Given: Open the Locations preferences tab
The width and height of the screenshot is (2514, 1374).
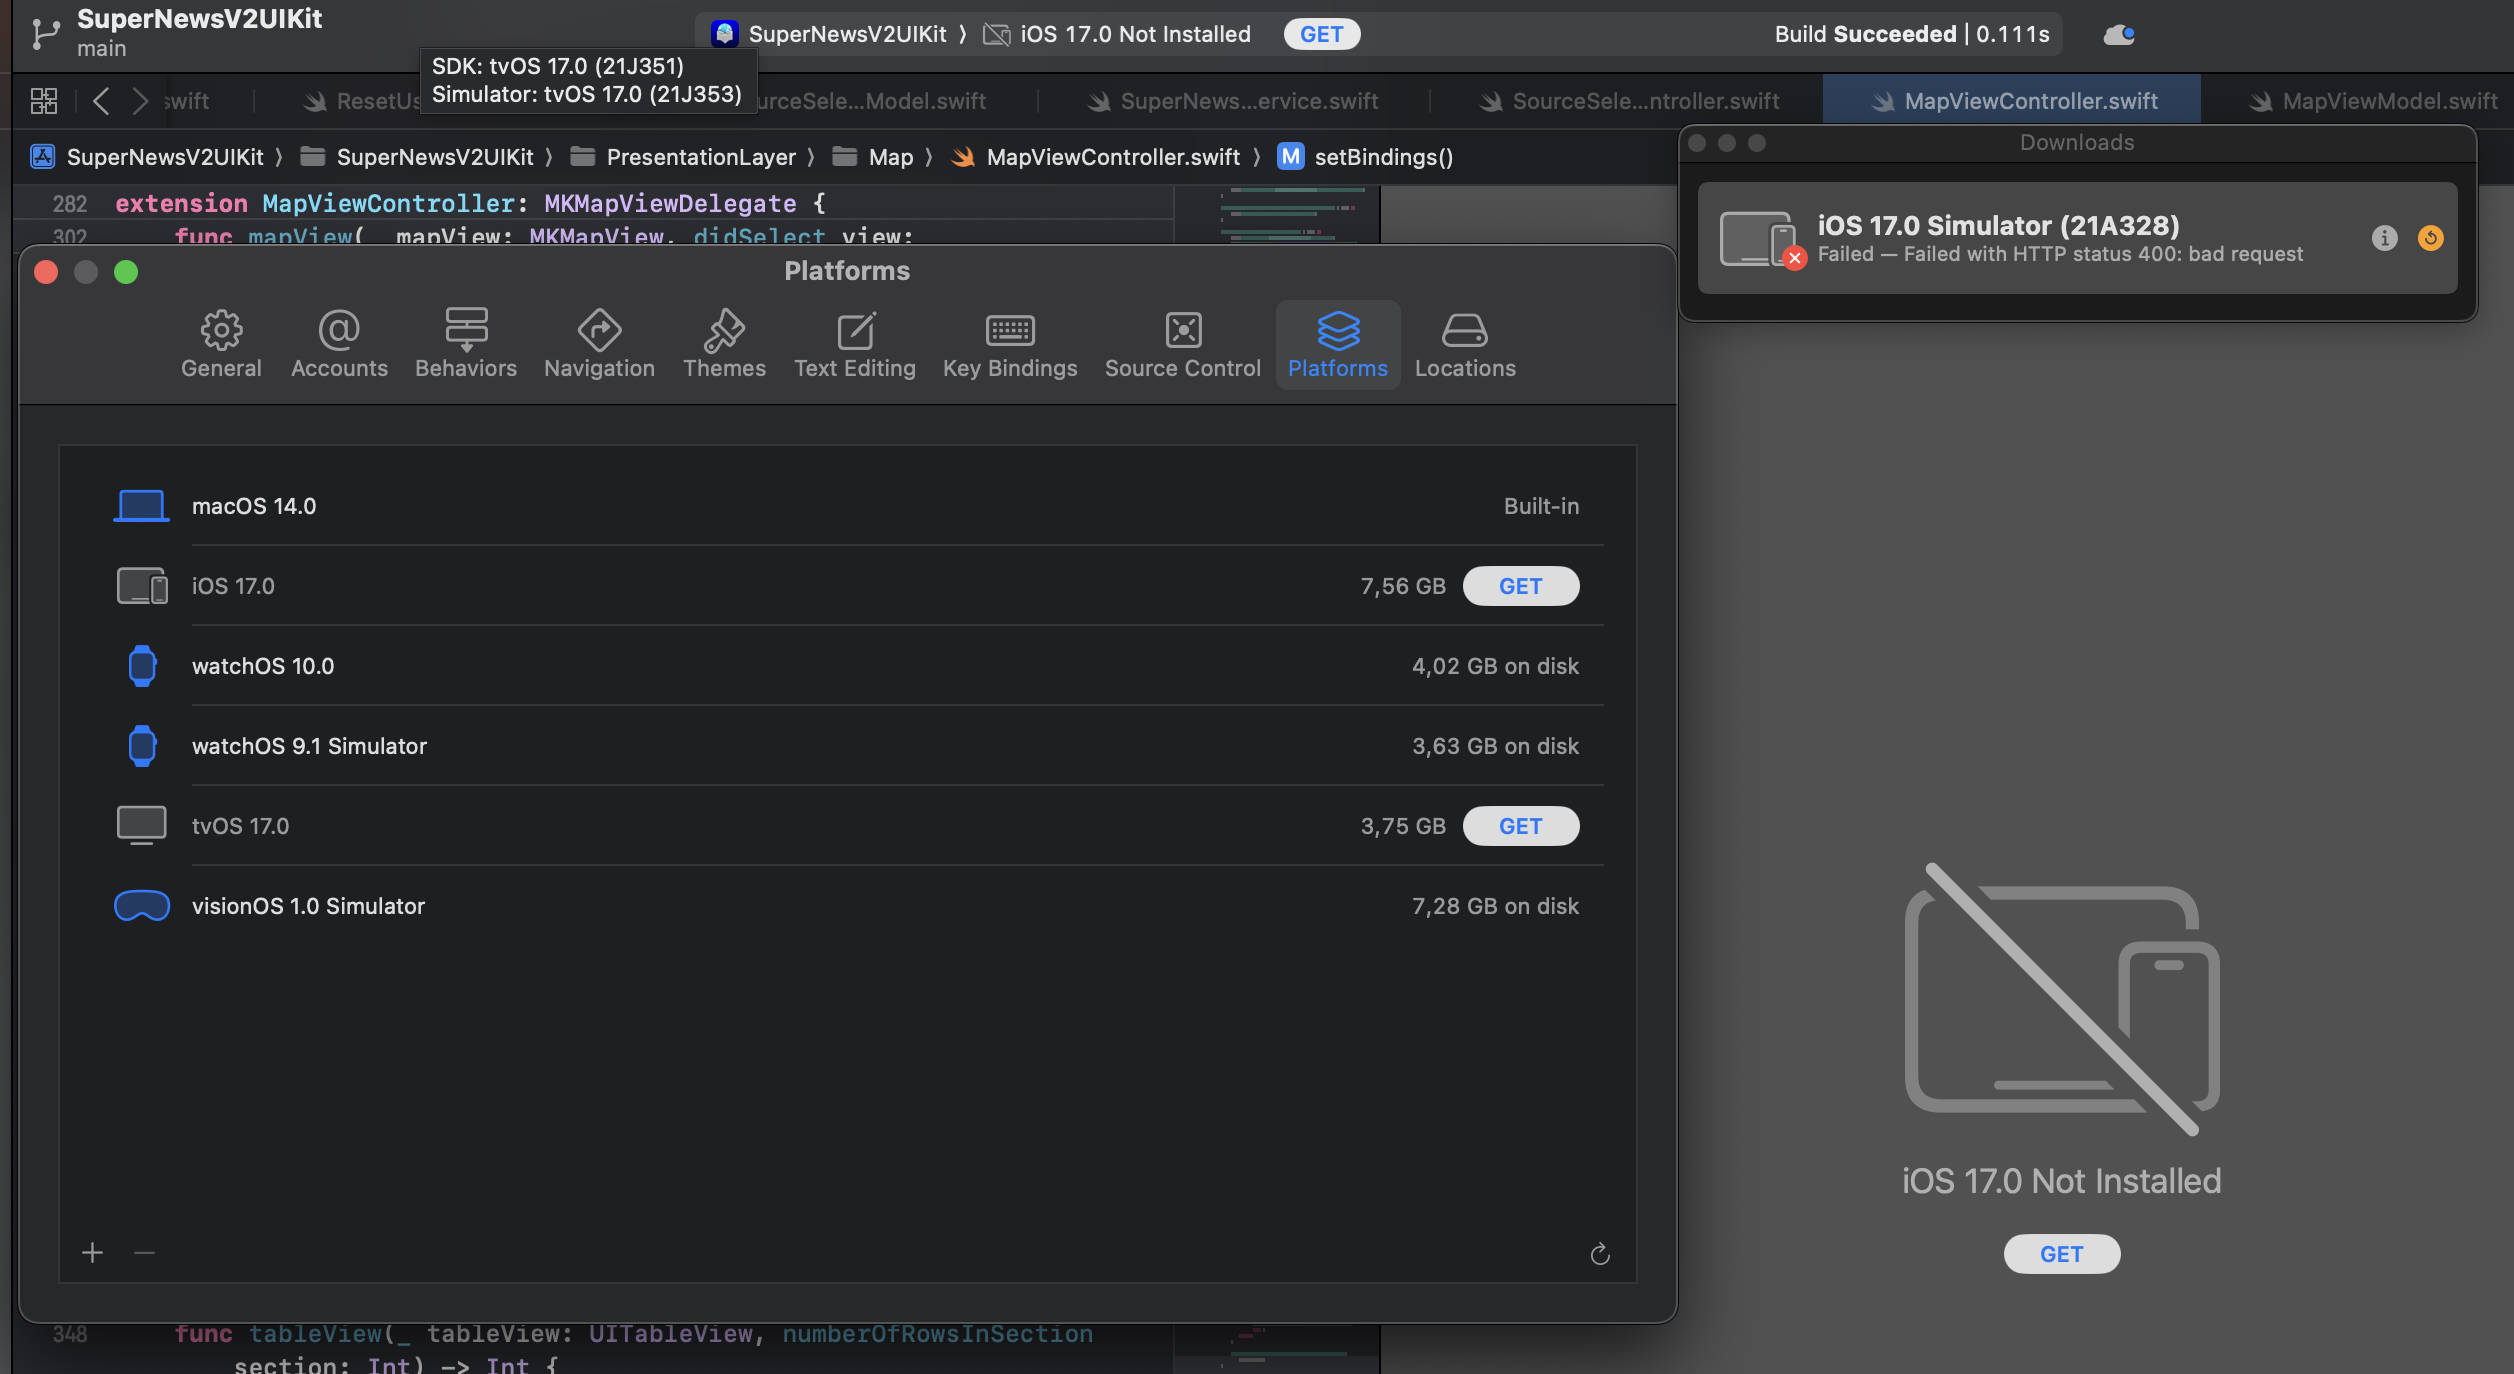Looking at the screenshot, I should 1465,344.
